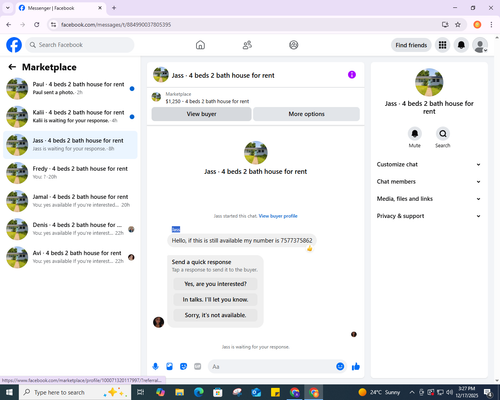Image resolution: width=500 pixels, height=400 pixels.
Task: Open the emoji picker in the message box
Action: pyautogui.click(x=340, y=366)
